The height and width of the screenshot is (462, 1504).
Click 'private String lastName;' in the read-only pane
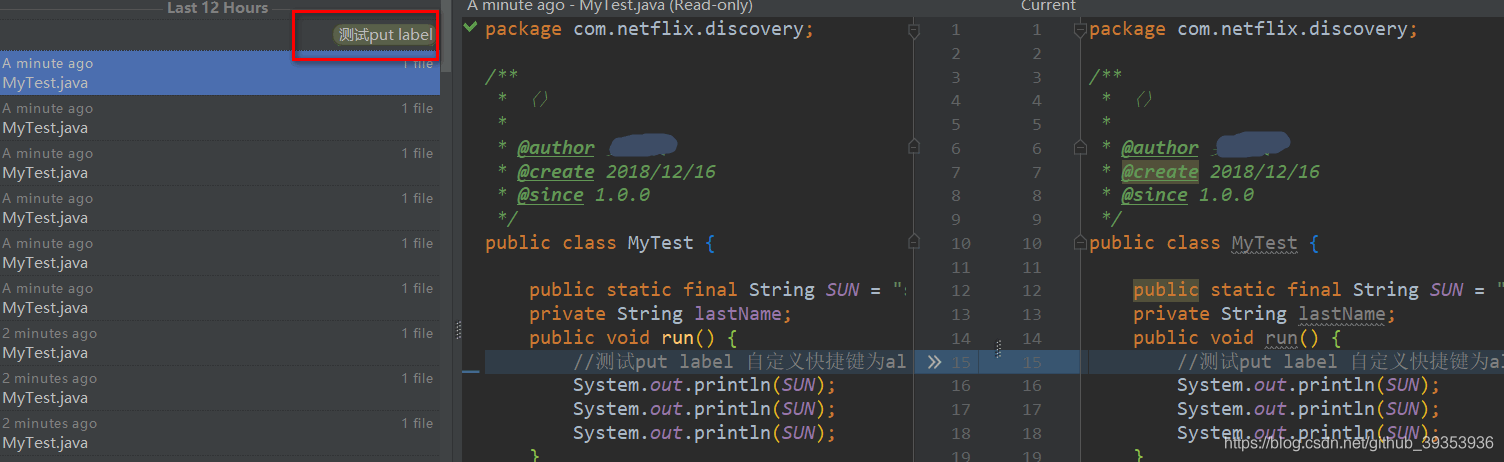[660, 314]
